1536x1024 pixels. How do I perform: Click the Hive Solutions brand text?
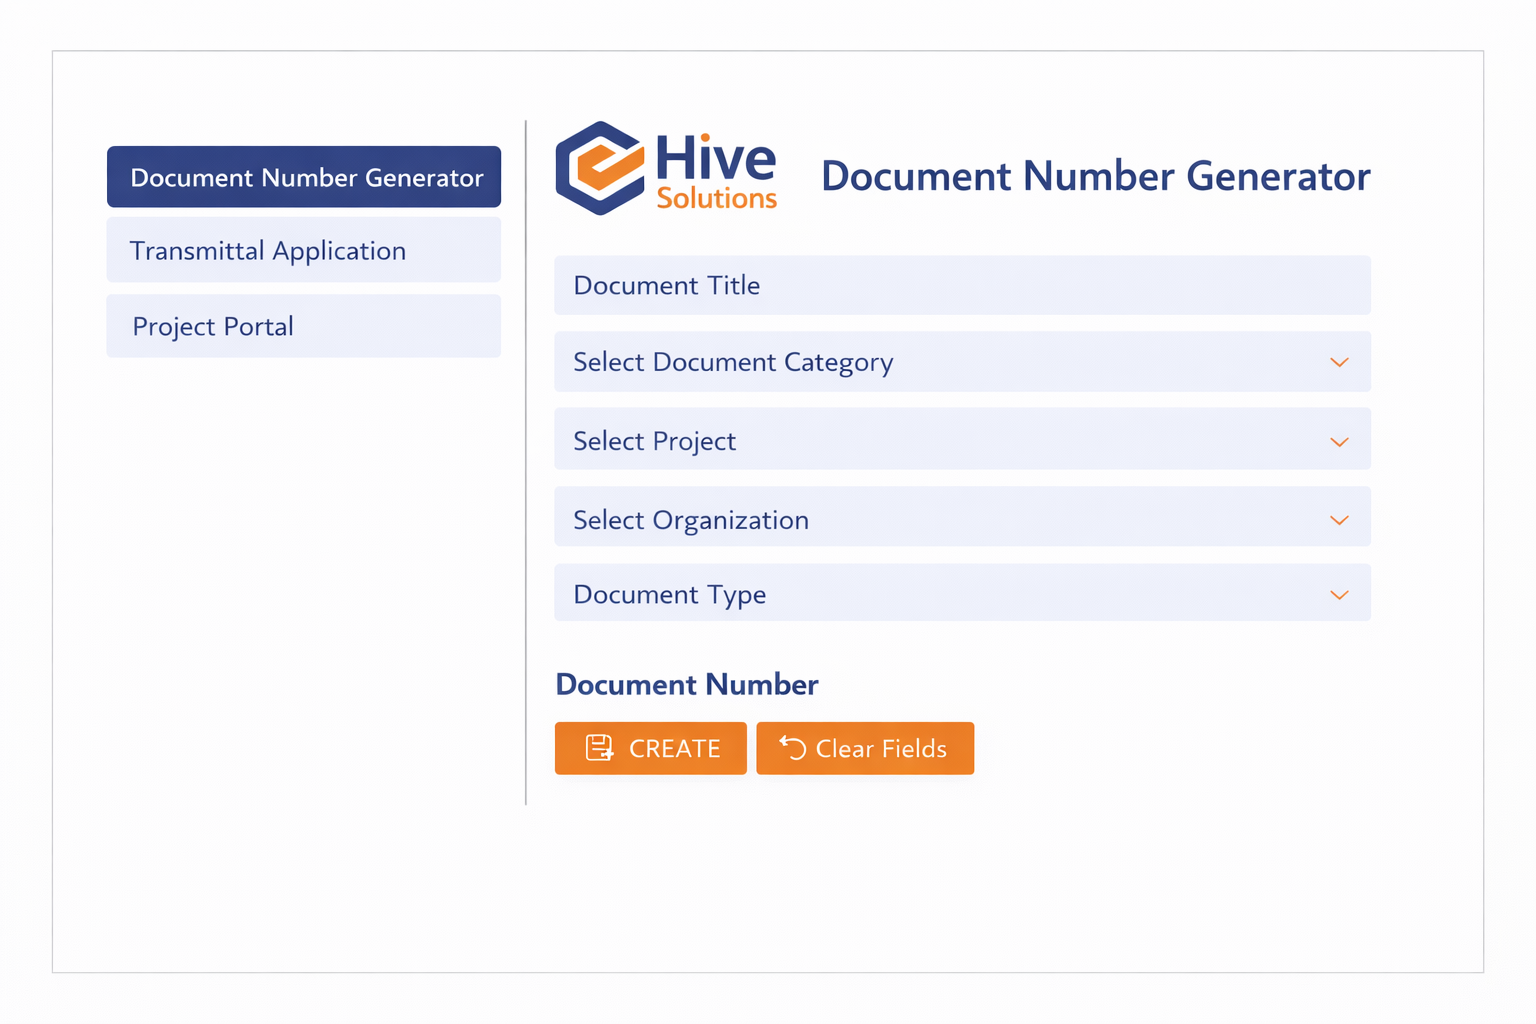(x=716, y=172)
